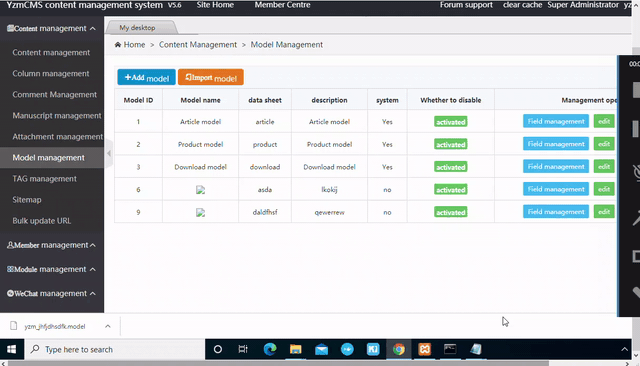Open Content management sidebar item
The width and height of the screenshot is (640, 366).
(51, 53)
